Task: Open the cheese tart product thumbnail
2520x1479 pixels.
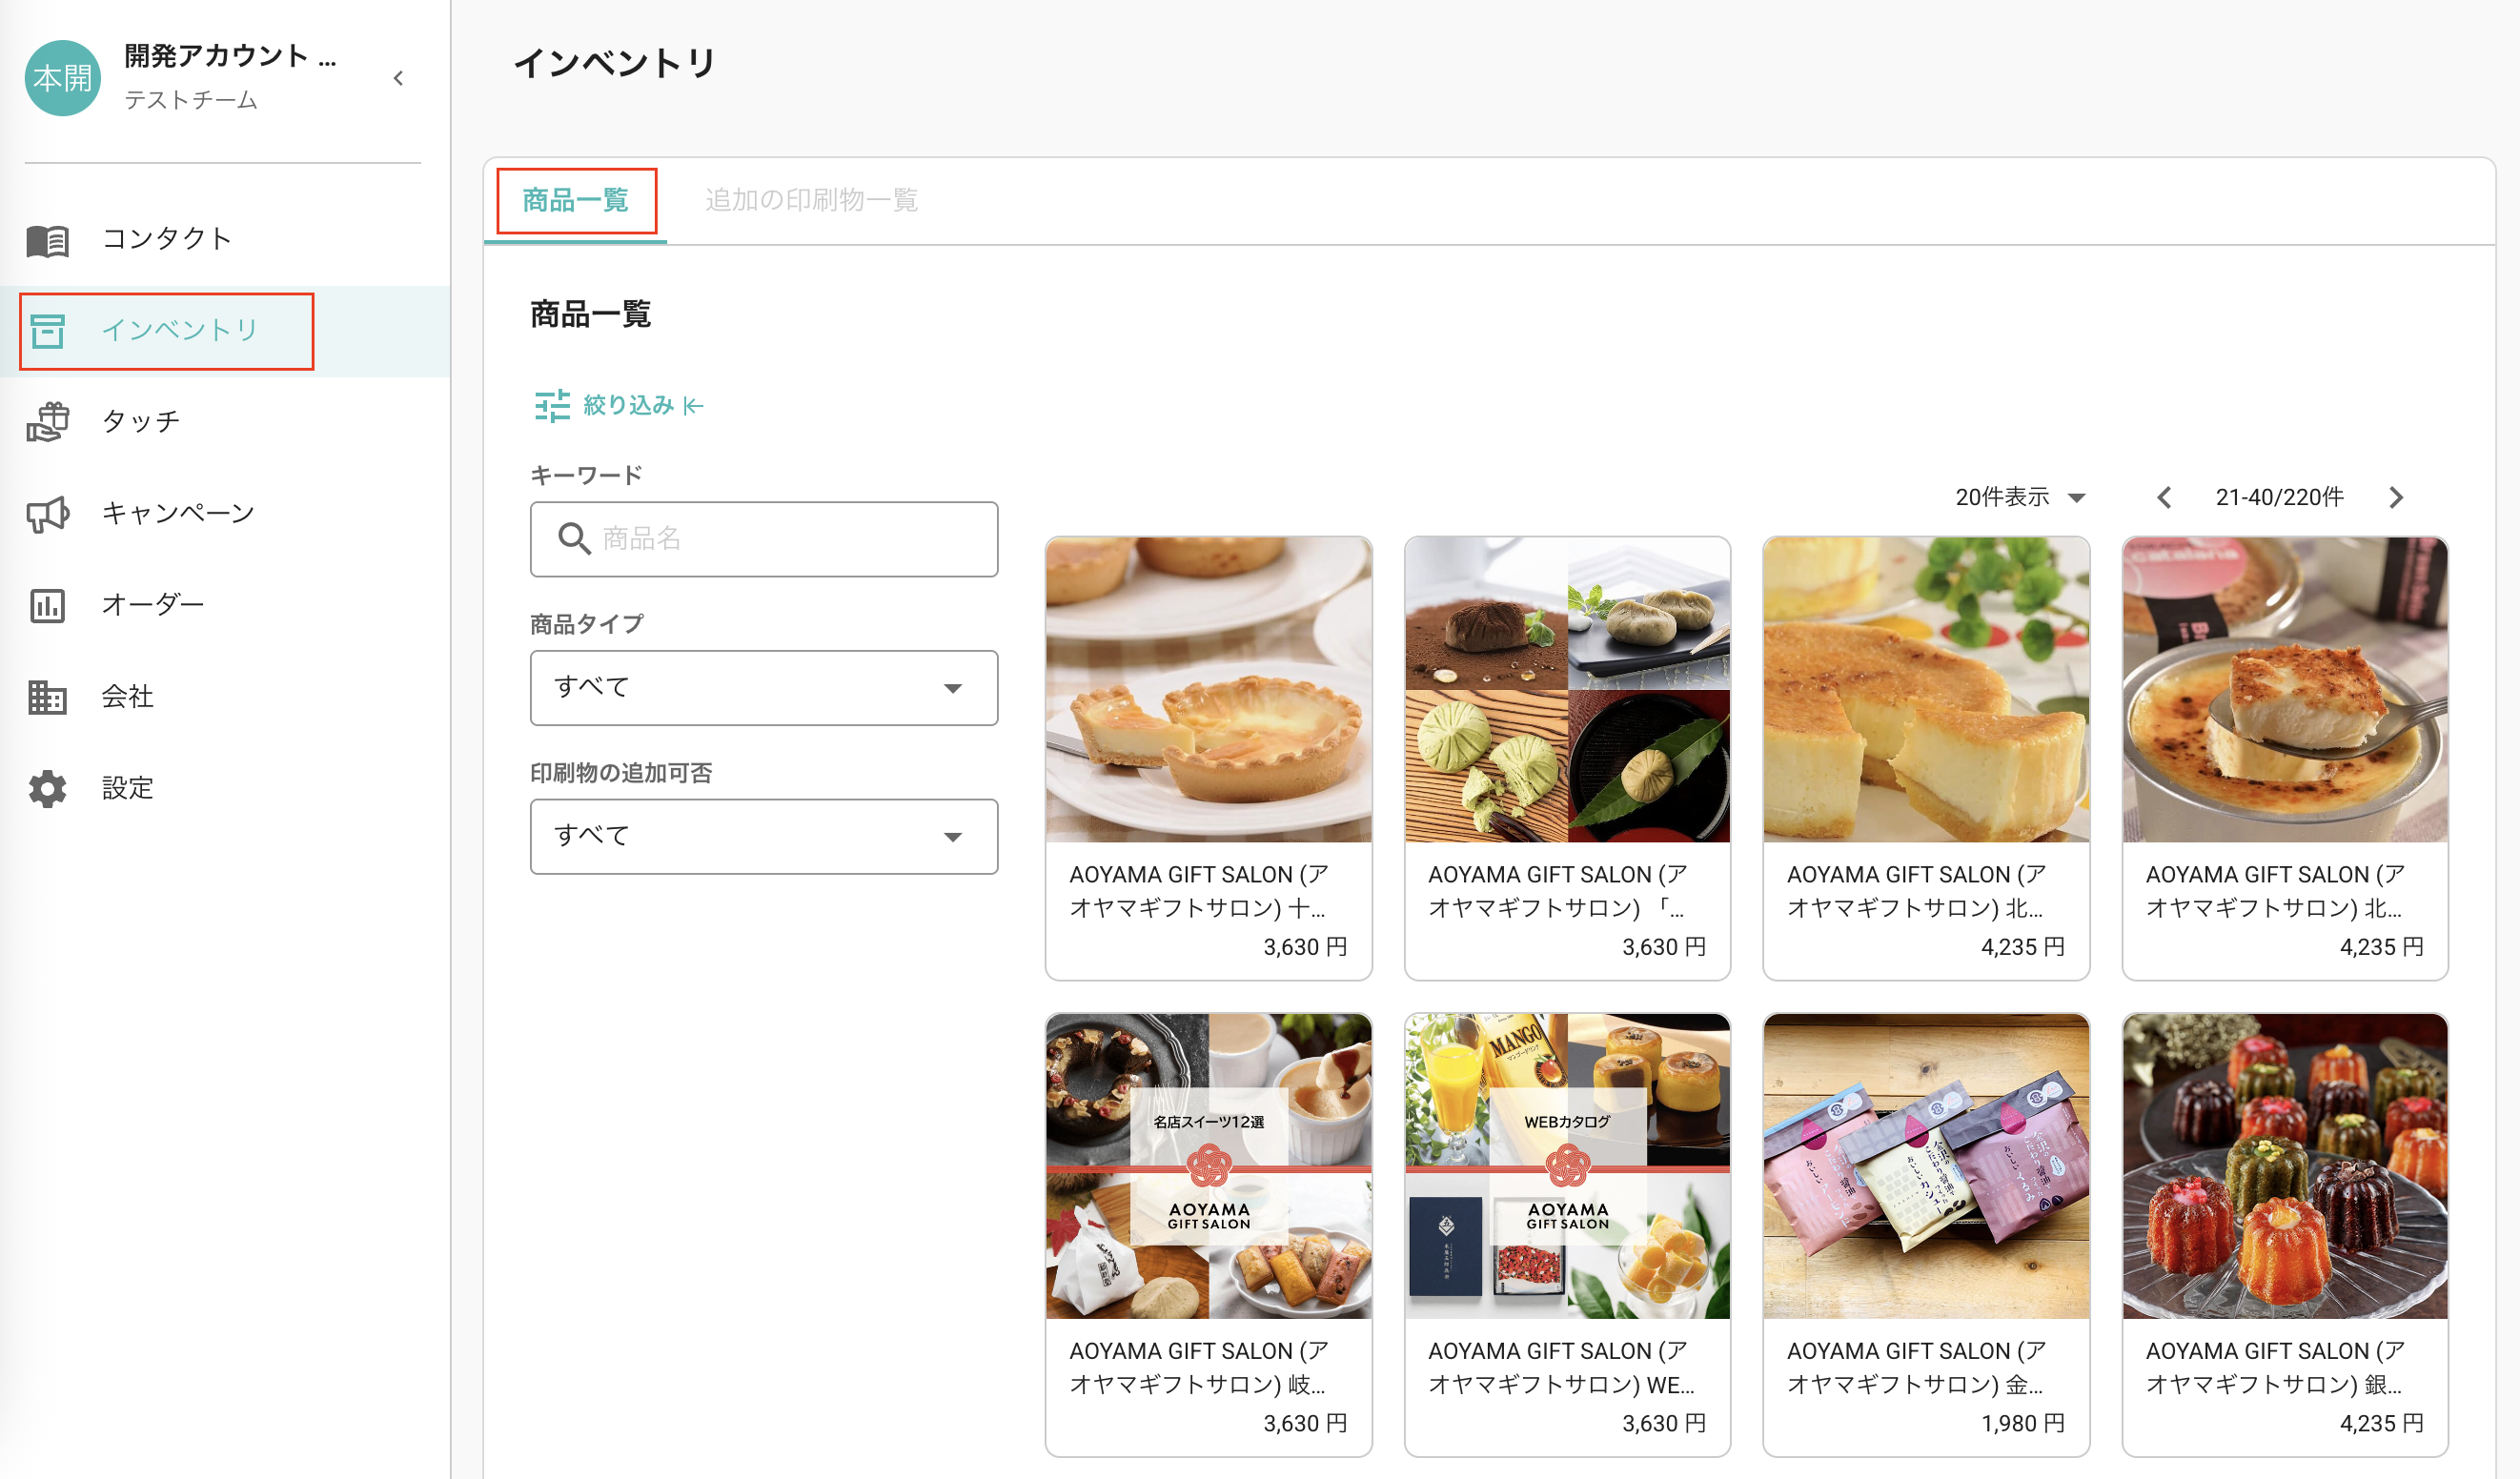Action: pyautogui.click(x=1209, y=689)
